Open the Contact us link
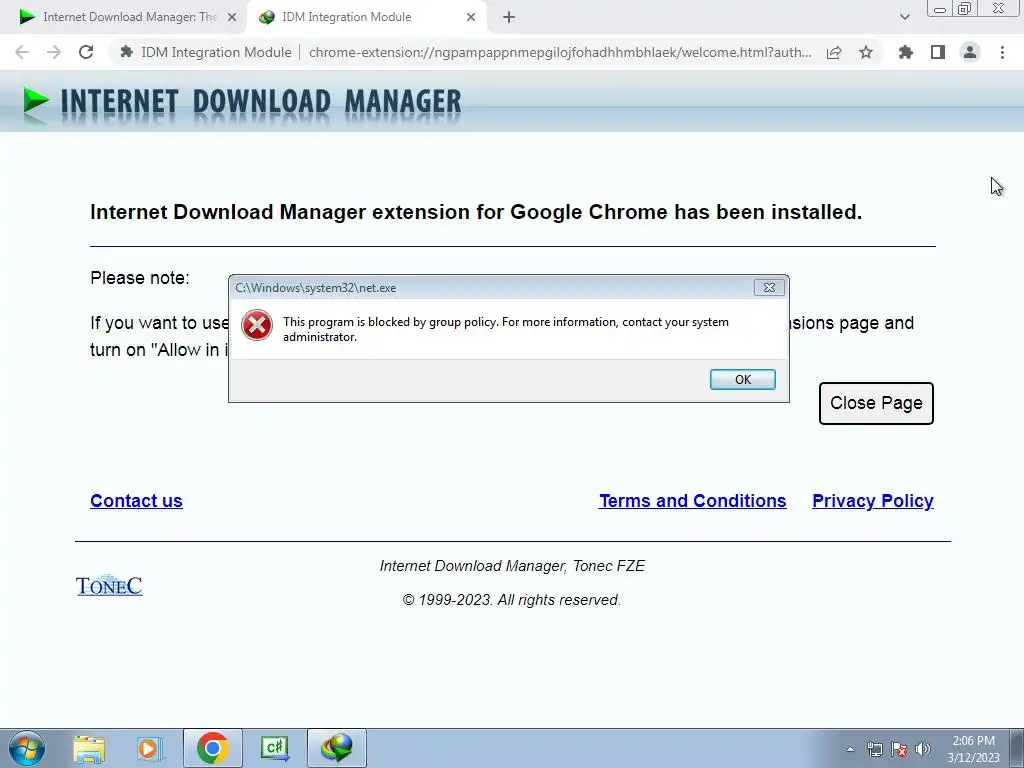The image size is (1024, 768). click(136, 501)
